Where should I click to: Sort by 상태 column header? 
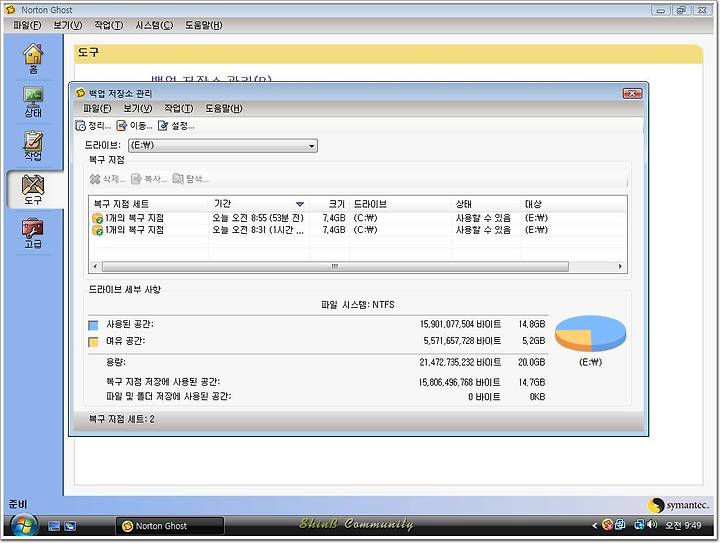pos(486,204)
